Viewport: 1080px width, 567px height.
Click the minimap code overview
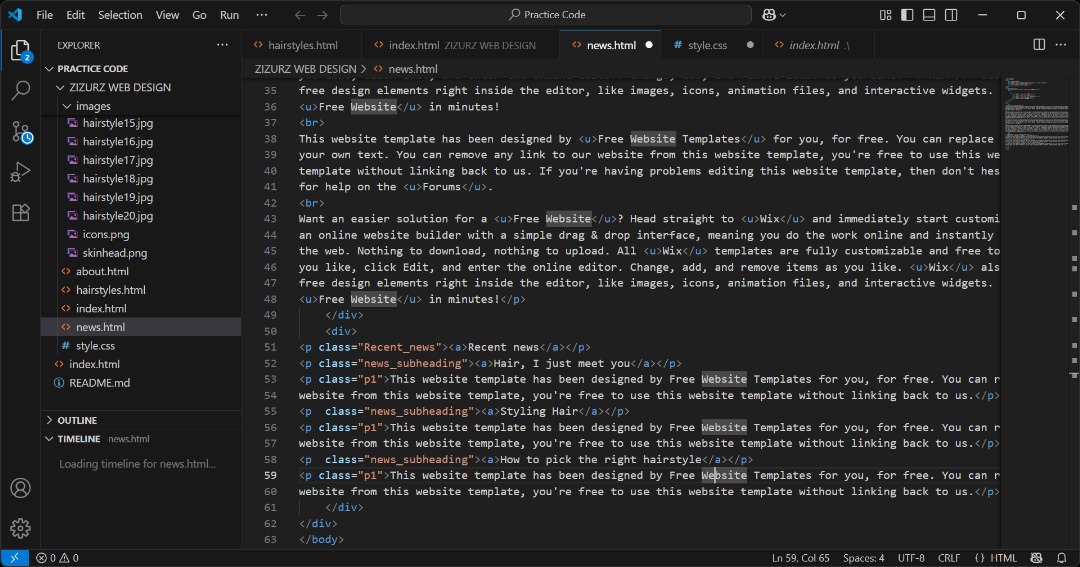tap(1035, 114)
